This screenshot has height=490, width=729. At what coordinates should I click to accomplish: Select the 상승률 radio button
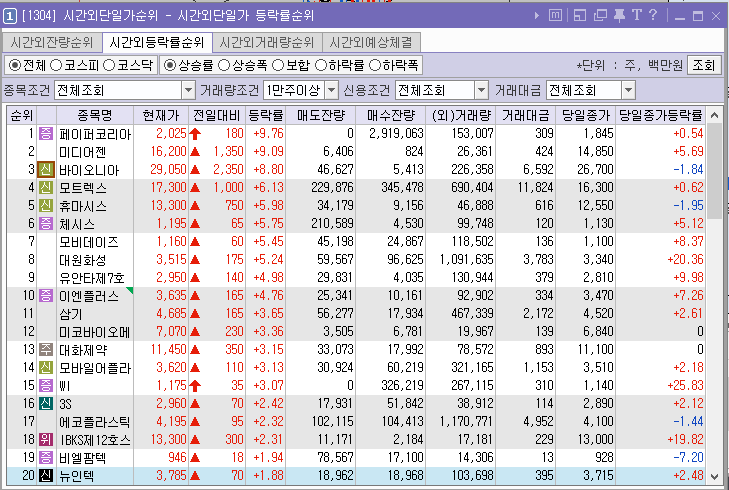170,65
